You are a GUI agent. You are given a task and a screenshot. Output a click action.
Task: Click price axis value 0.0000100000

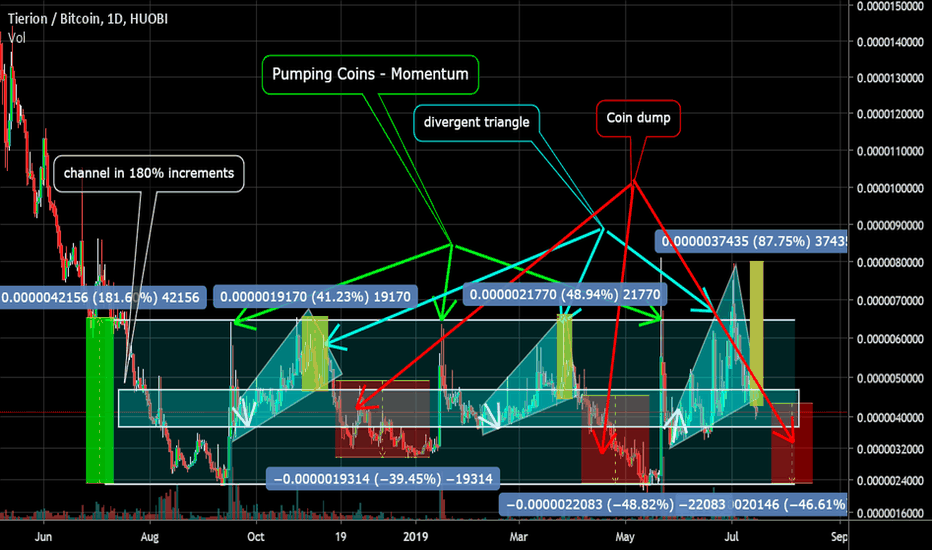pos(890,188)
